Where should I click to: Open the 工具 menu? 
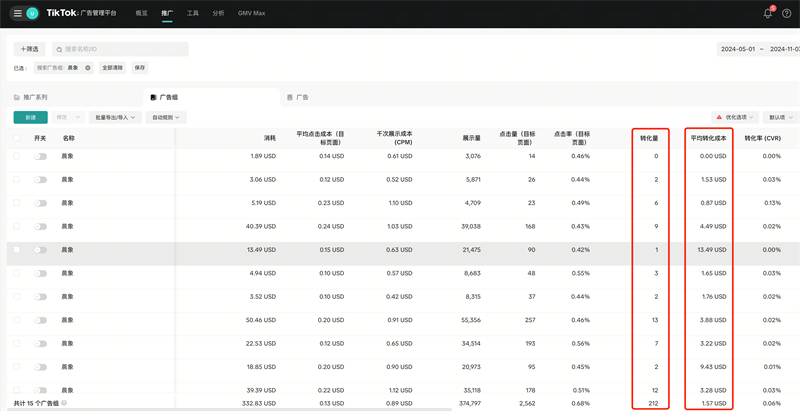[192, 13]
